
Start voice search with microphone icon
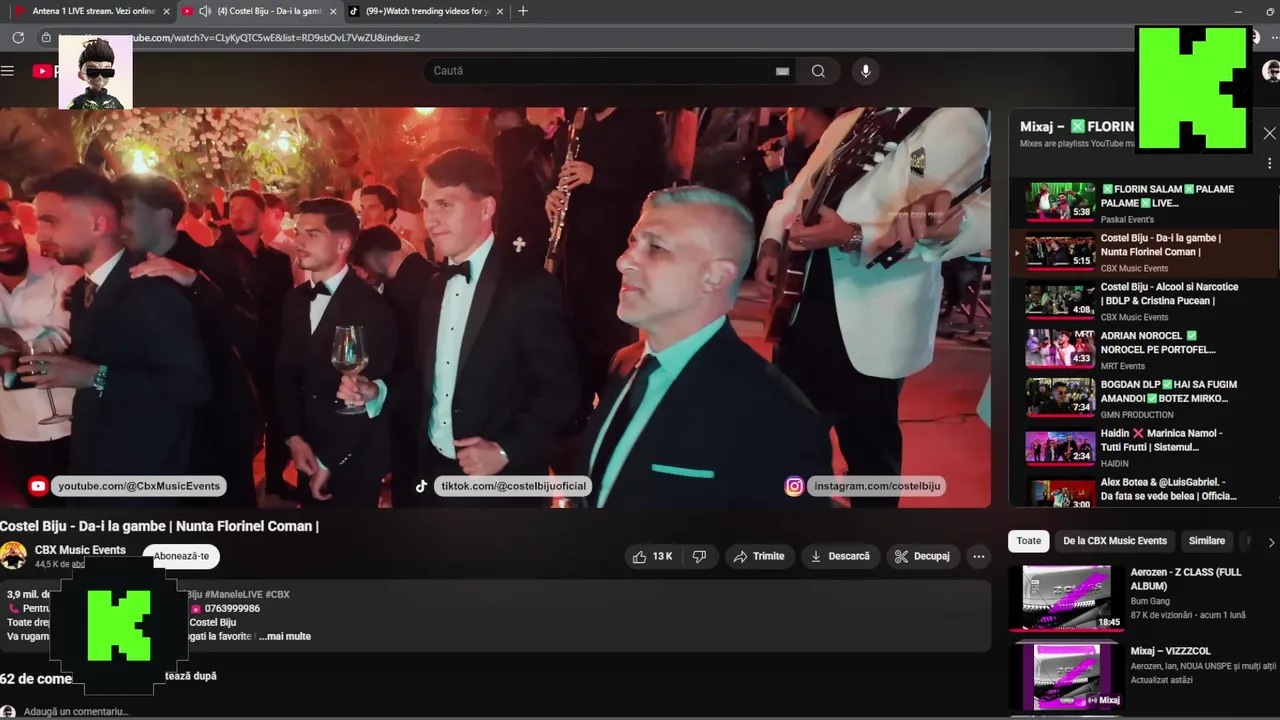pos(866,71)
